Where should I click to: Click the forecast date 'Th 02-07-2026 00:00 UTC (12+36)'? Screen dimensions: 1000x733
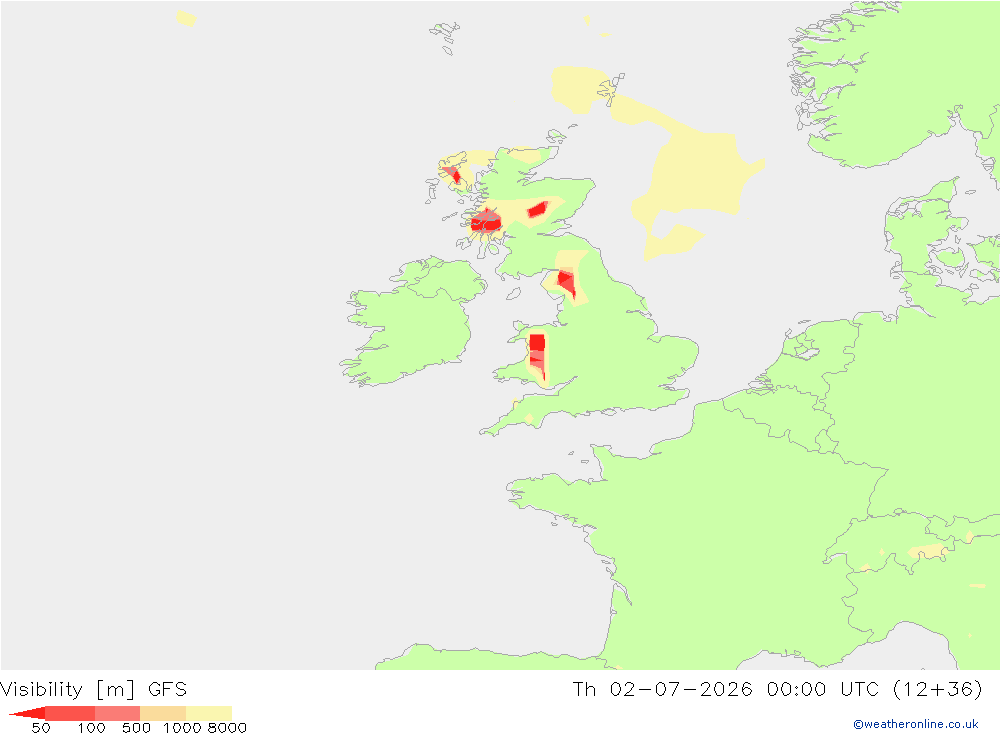[777, 690]
